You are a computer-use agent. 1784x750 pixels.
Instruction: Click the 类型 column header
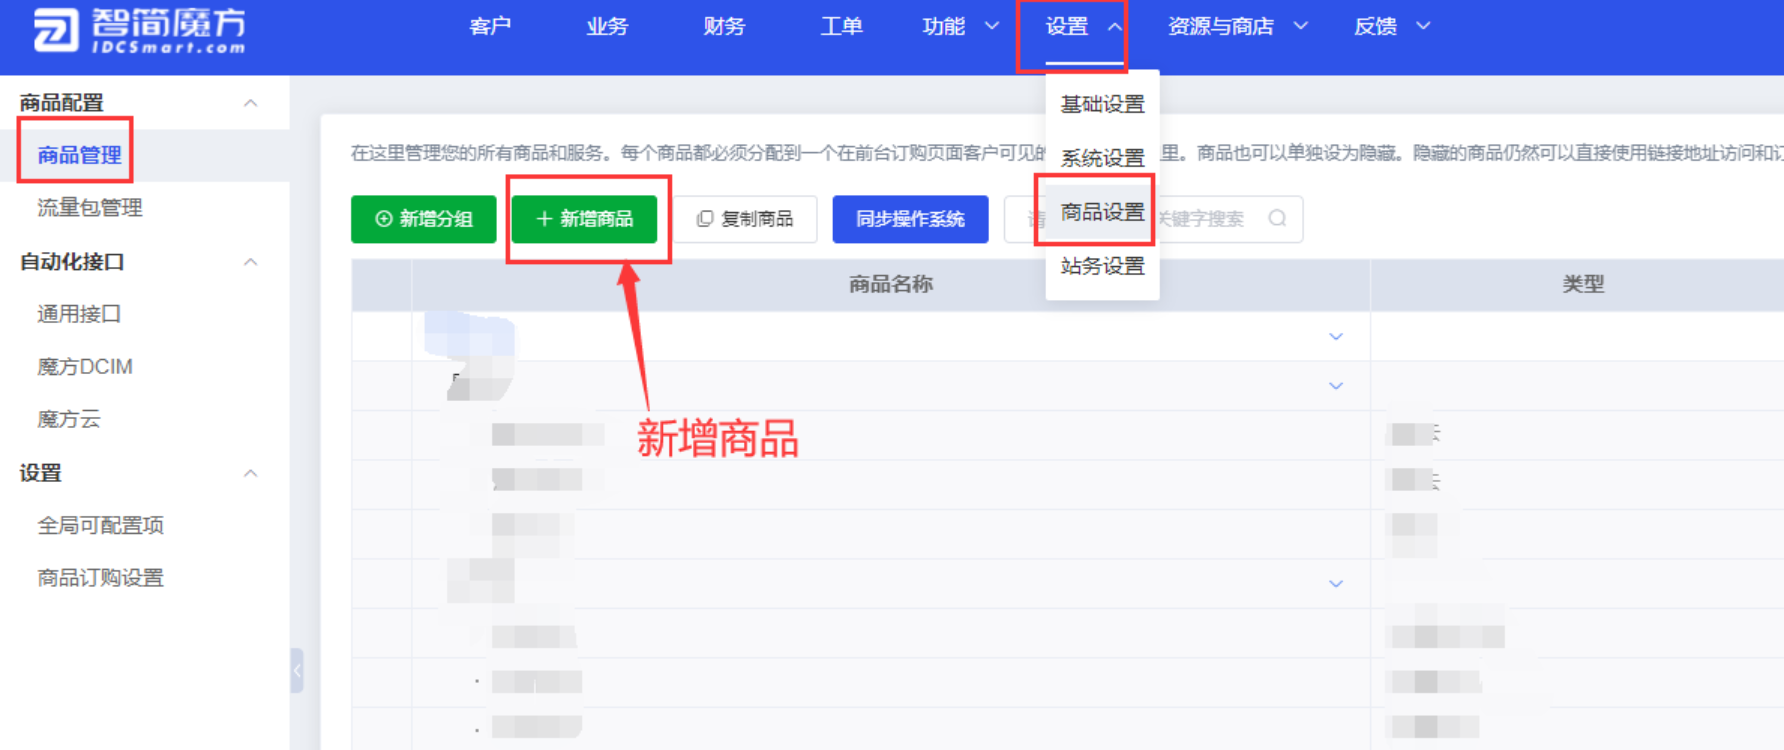(1583, 285)
